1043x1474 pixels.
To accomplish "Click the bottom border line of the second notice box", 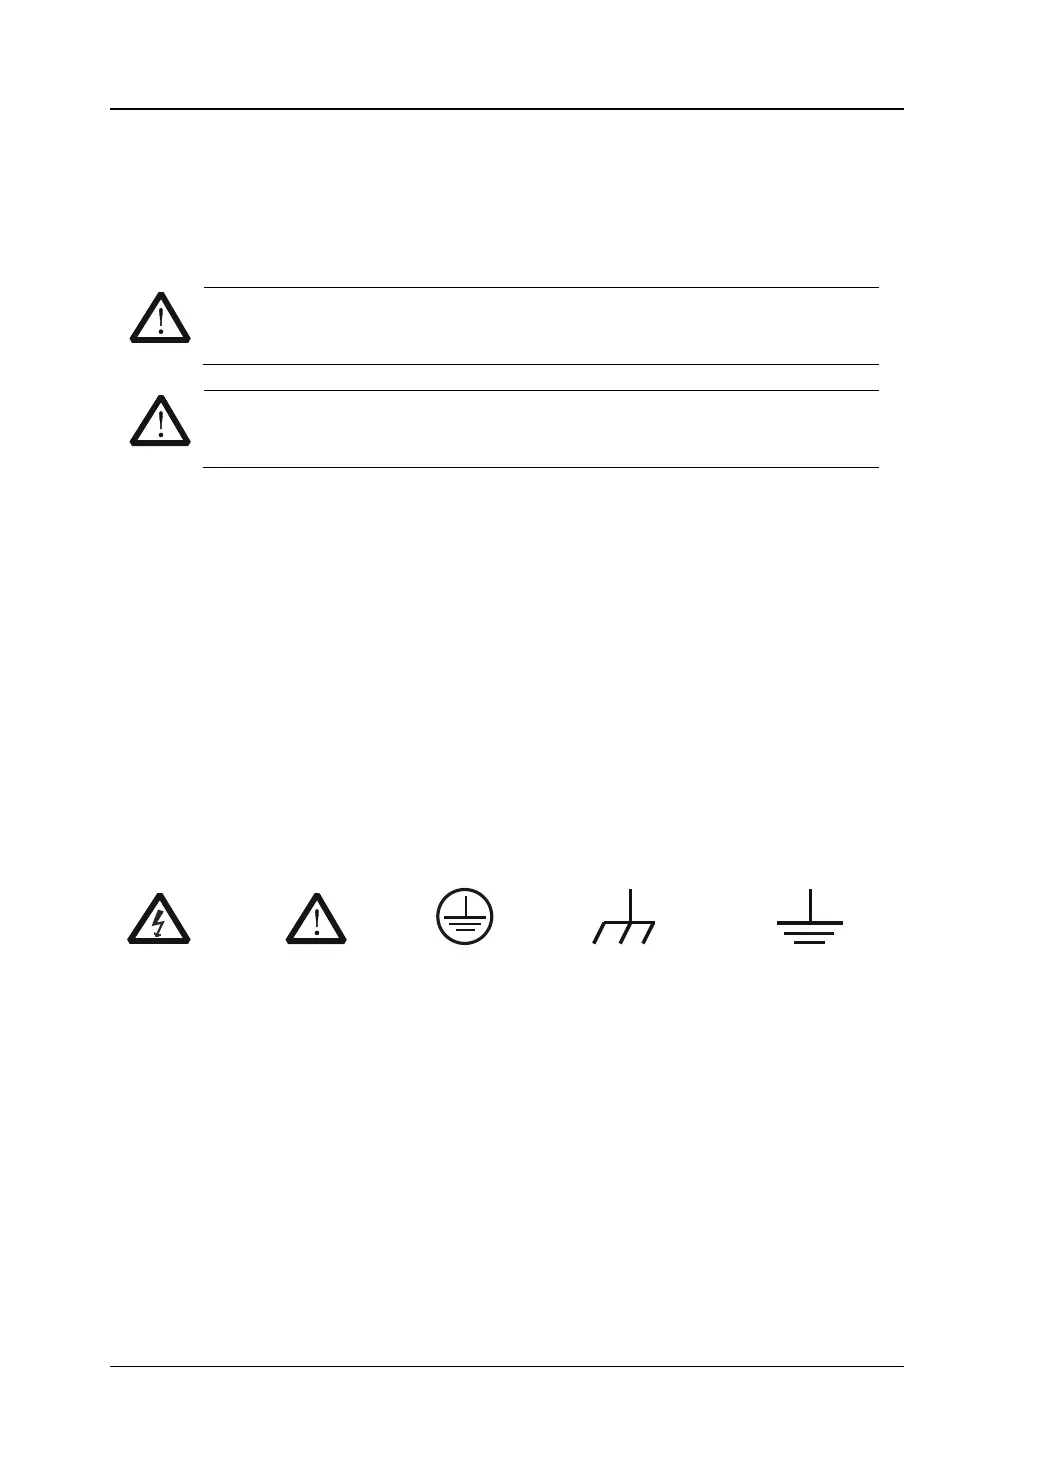I will (x=540, y=467).
